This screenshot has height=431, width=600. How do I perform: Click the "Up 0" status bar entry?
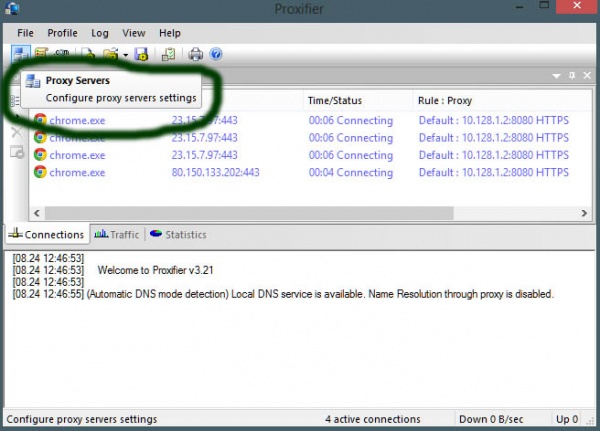[567, 420]
